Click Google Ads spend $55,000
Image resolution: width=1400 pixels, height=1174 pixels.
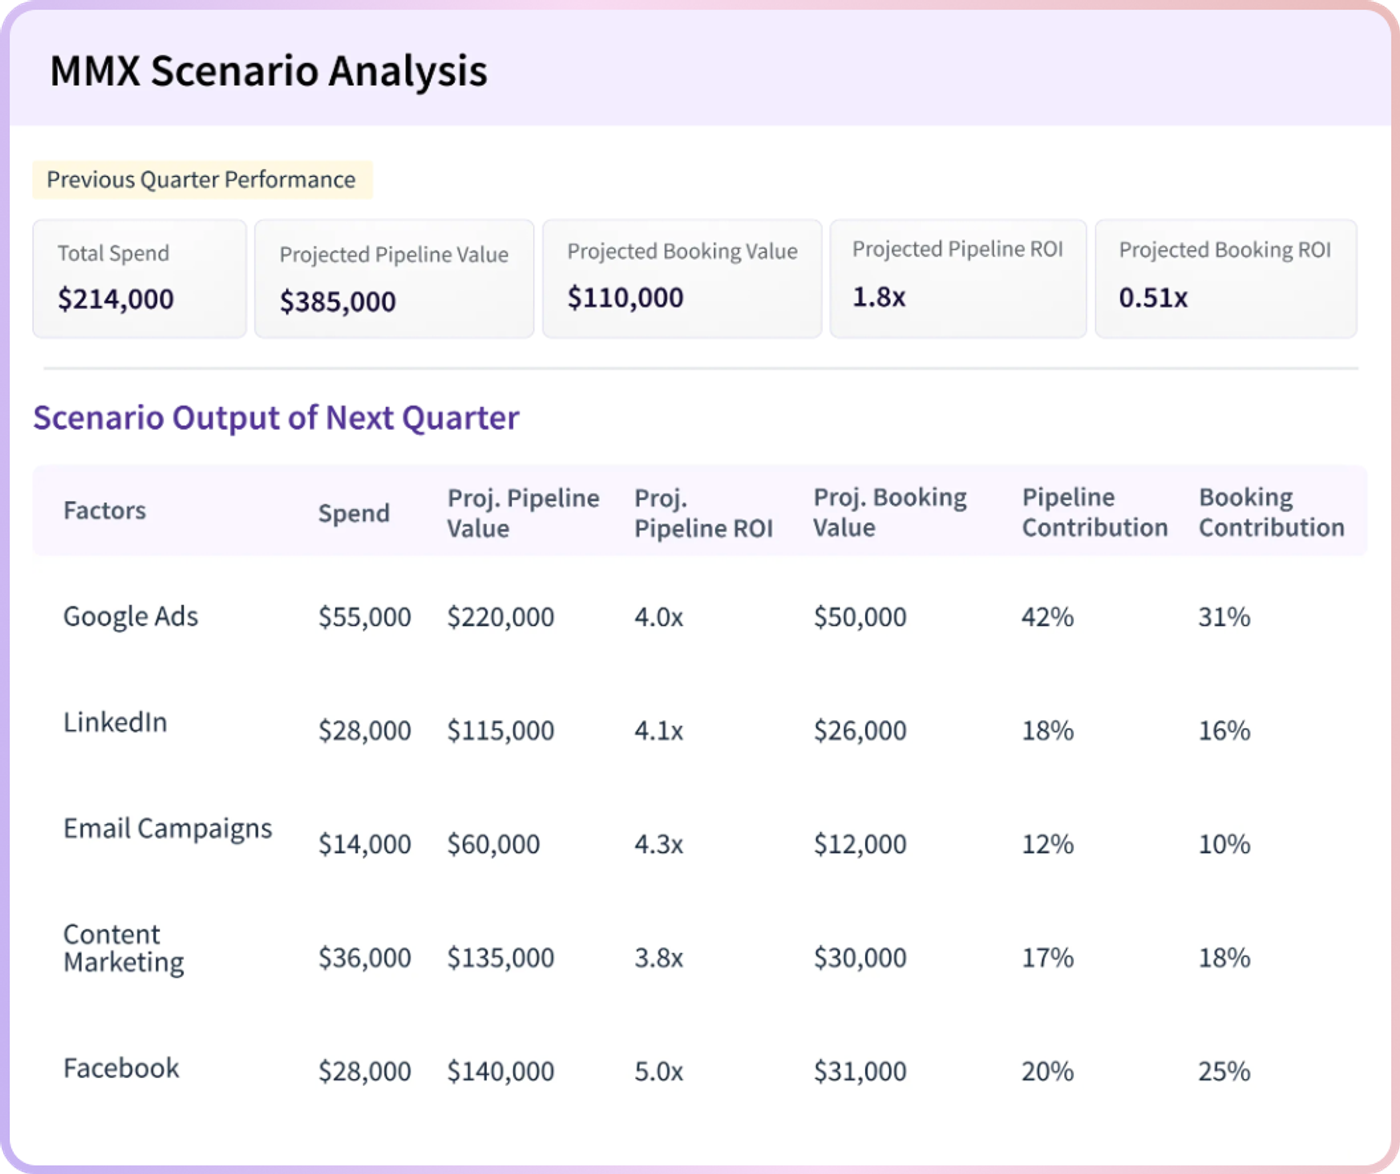(x=365, y=617)
